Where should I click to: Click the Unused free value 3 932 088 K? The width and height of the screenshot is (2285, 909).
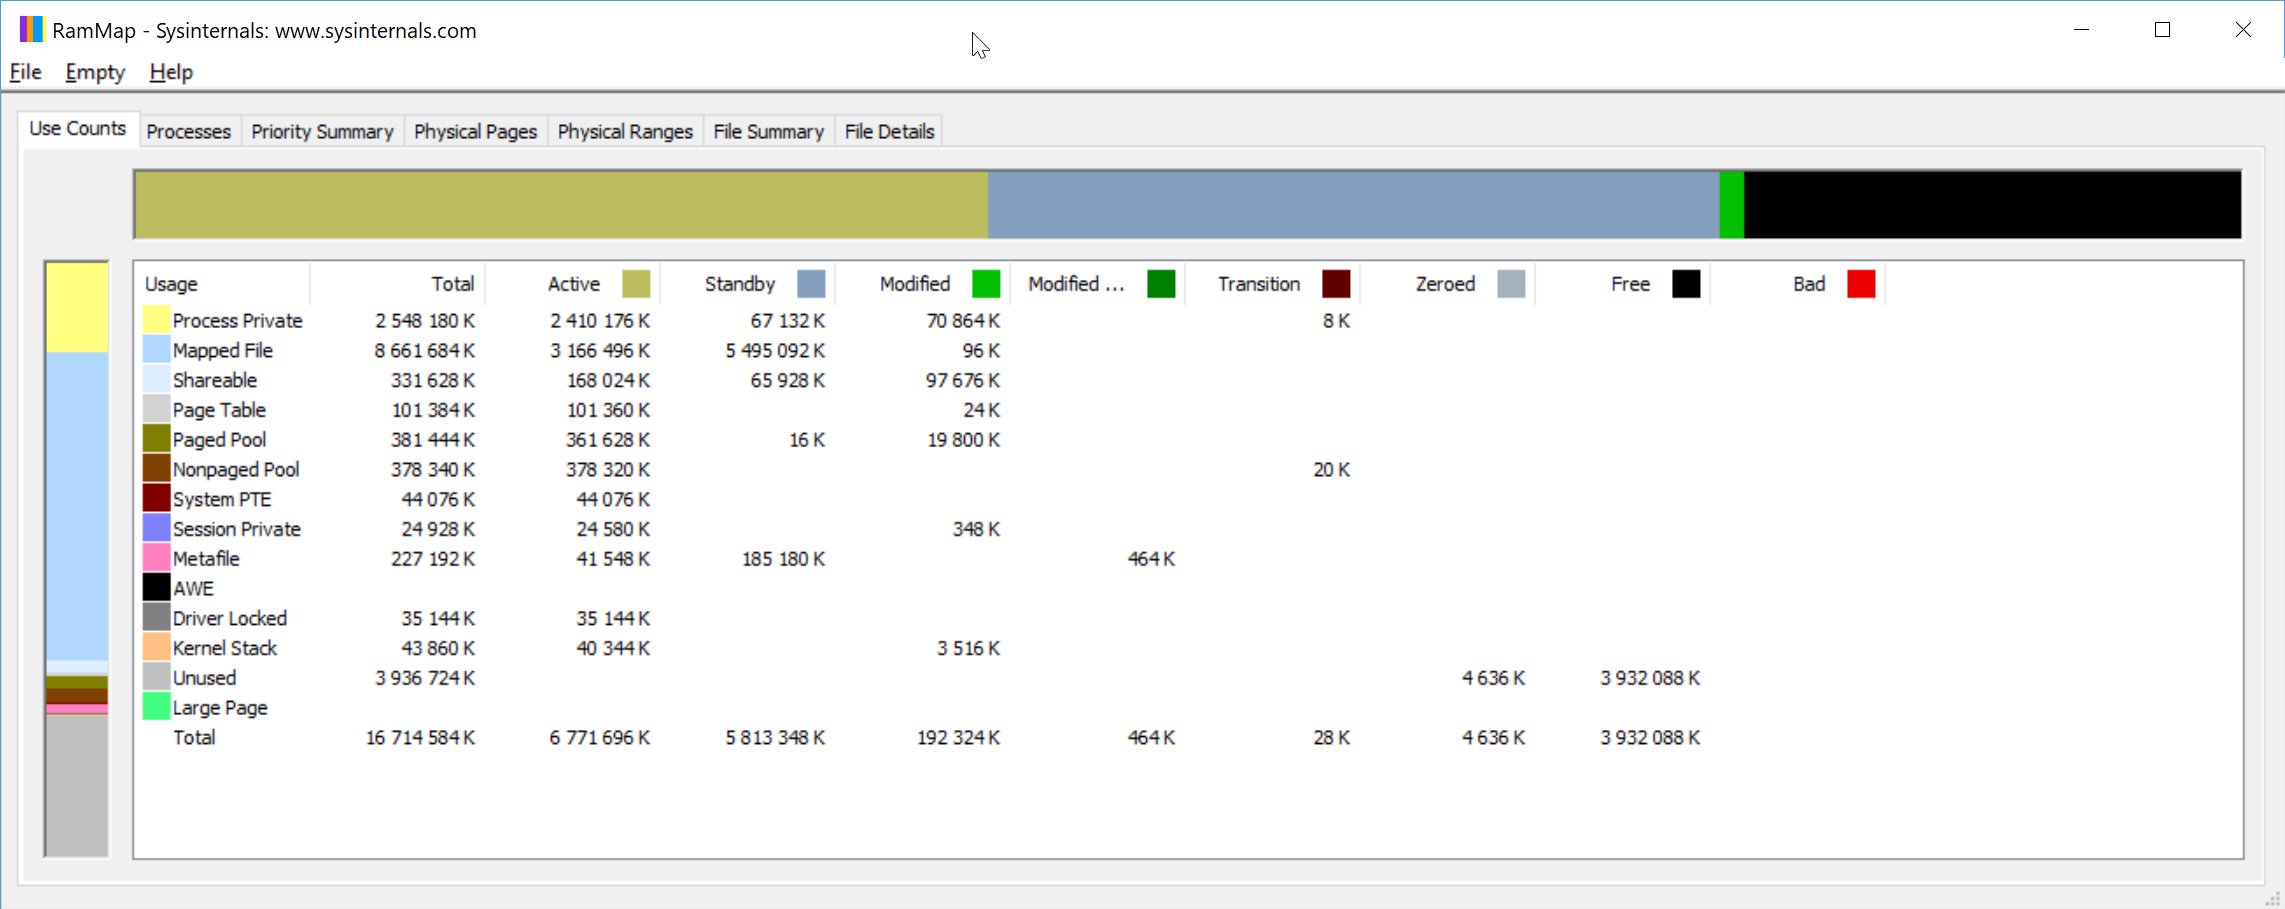(x=1650, y=678)
